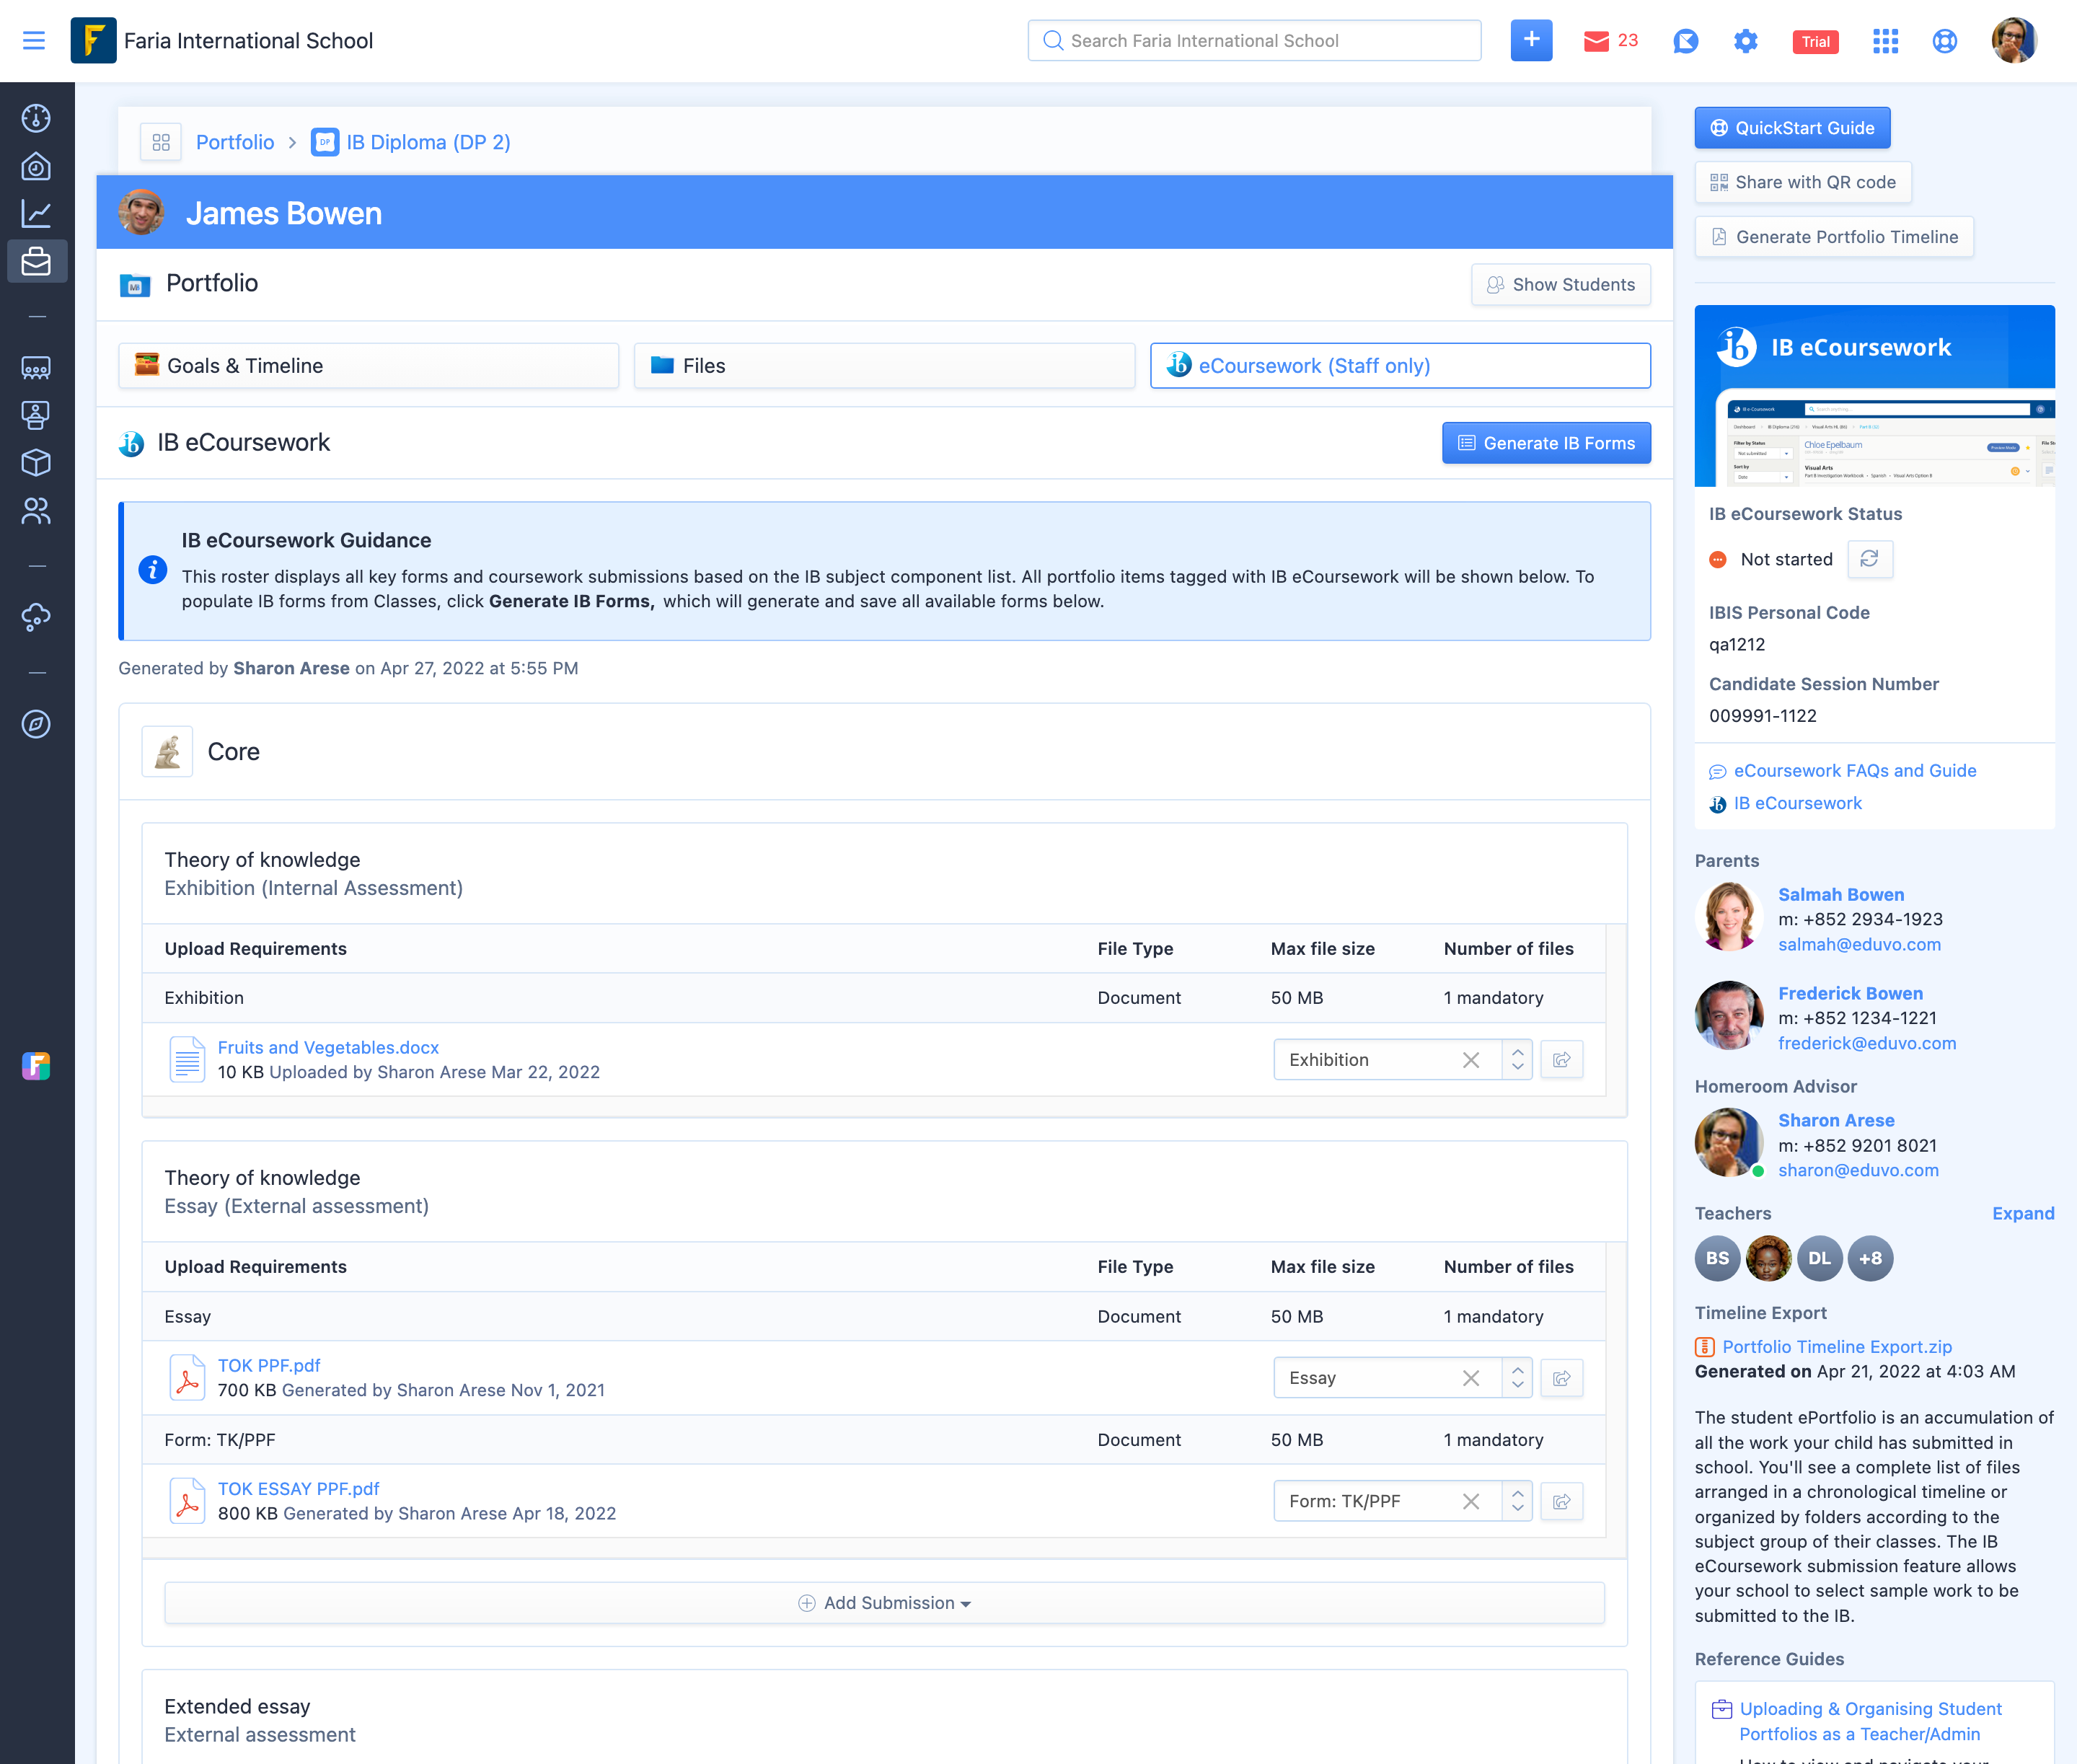Clear the Exhibition tag selection
The image size is (2077, 1764).
1471,1060
